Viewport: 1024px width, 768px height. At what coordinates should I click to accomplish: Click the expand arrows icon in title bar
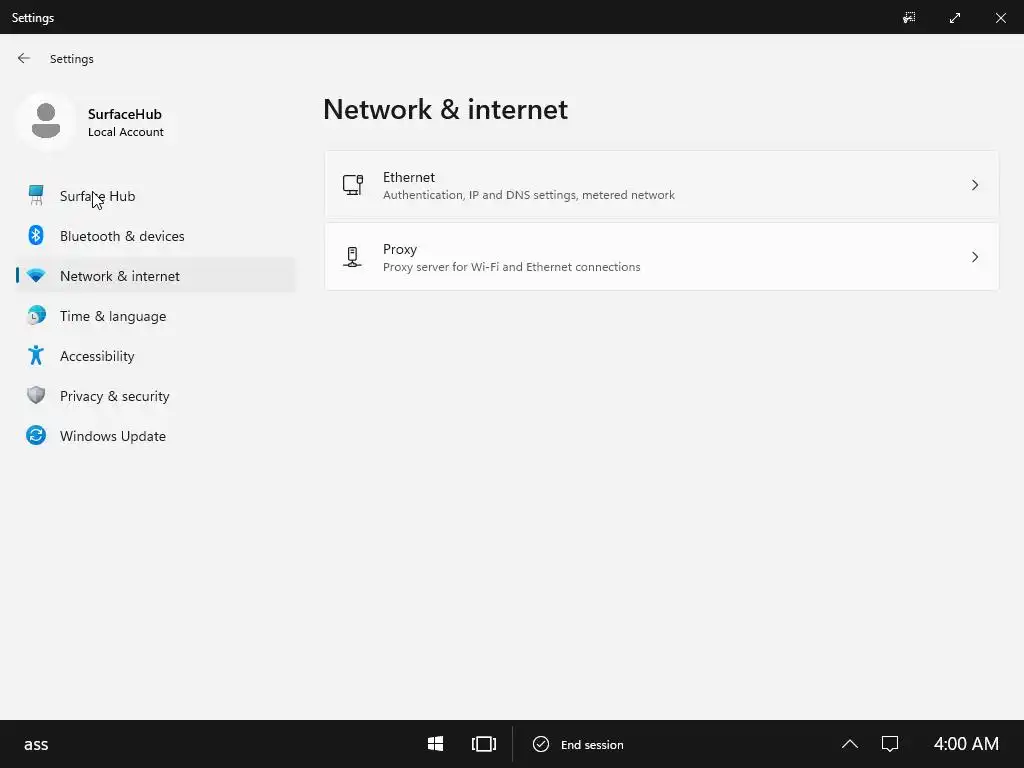click(x=955, y=18)
